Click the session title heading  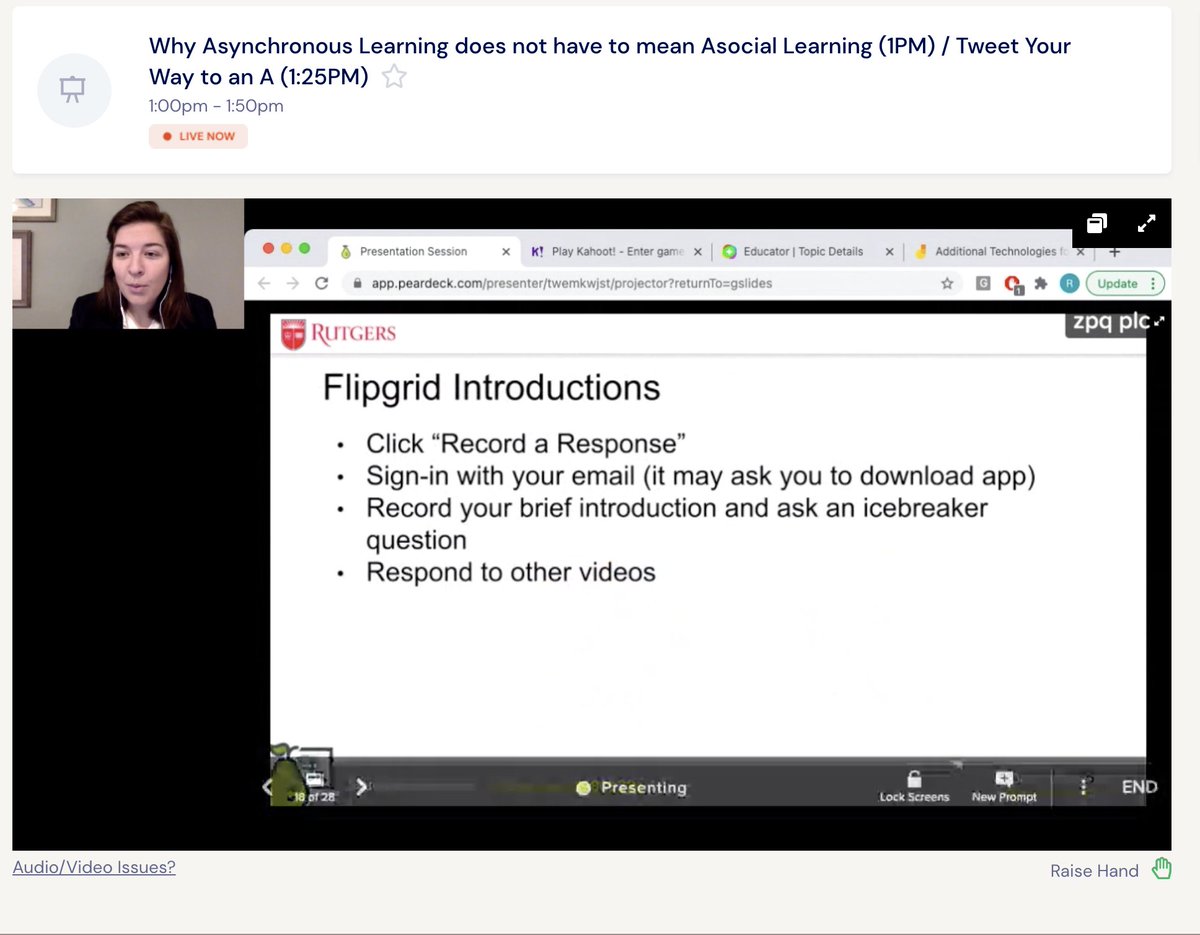[610, 61]
